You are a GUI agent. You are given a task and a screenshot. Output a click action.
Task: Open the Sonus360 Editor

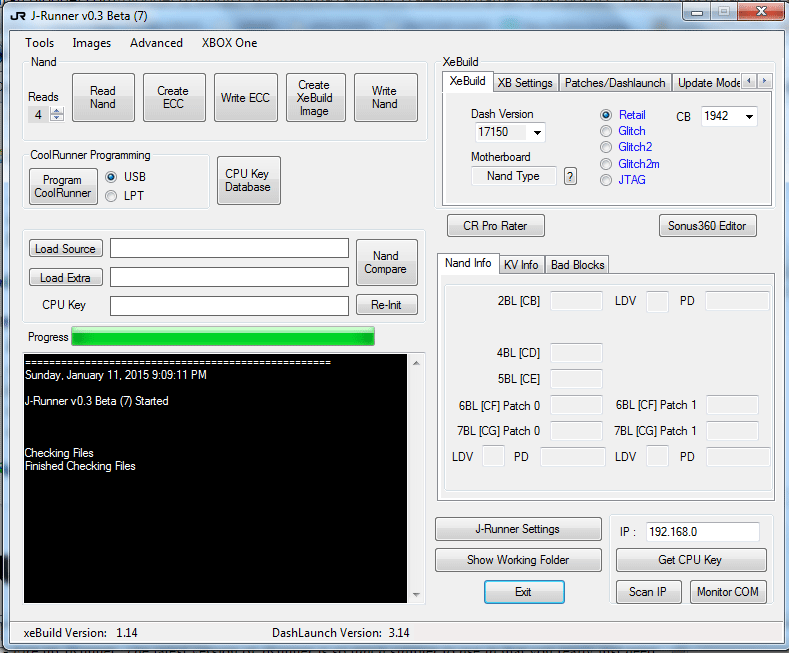tap(707, 226)
